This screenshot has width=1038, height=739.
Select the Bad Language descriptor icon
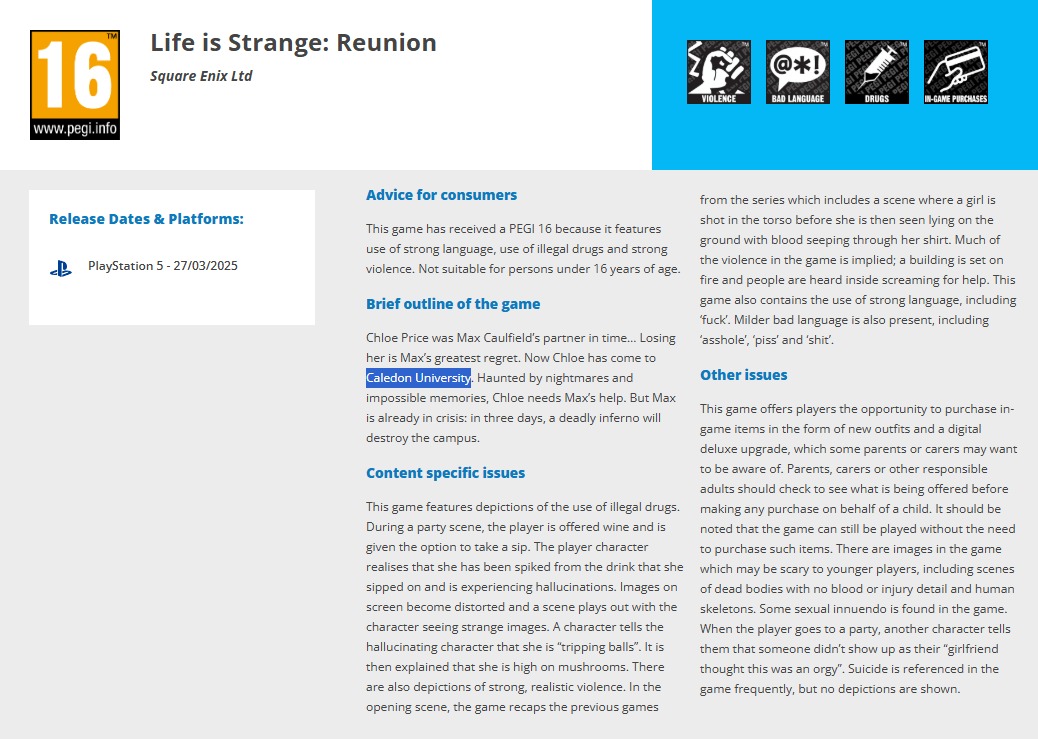click(797, 71)
